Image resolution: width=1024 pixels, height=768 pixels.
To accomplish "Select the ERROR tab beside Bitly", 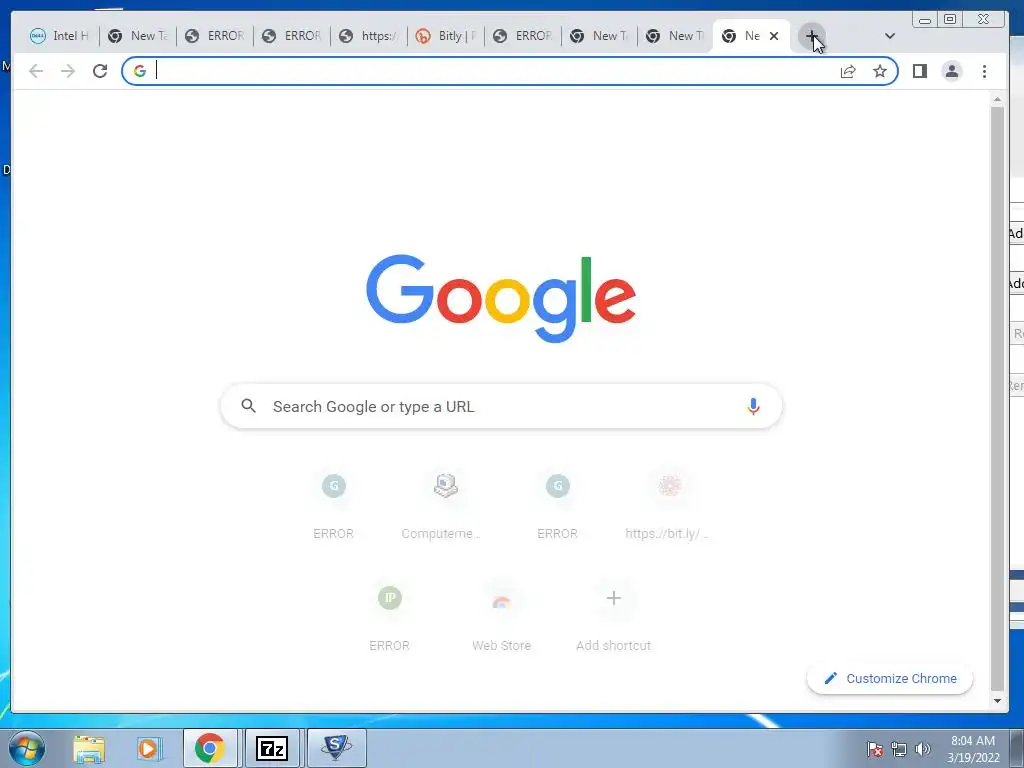I will click(524, 36).
